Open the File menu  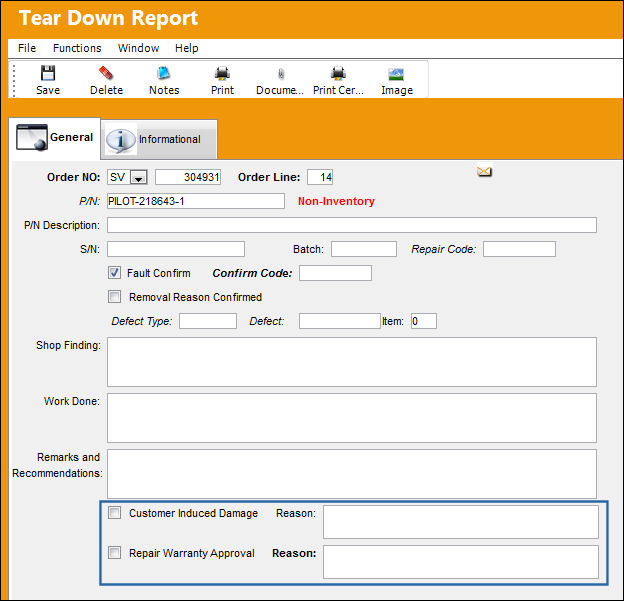coord(27,48)
